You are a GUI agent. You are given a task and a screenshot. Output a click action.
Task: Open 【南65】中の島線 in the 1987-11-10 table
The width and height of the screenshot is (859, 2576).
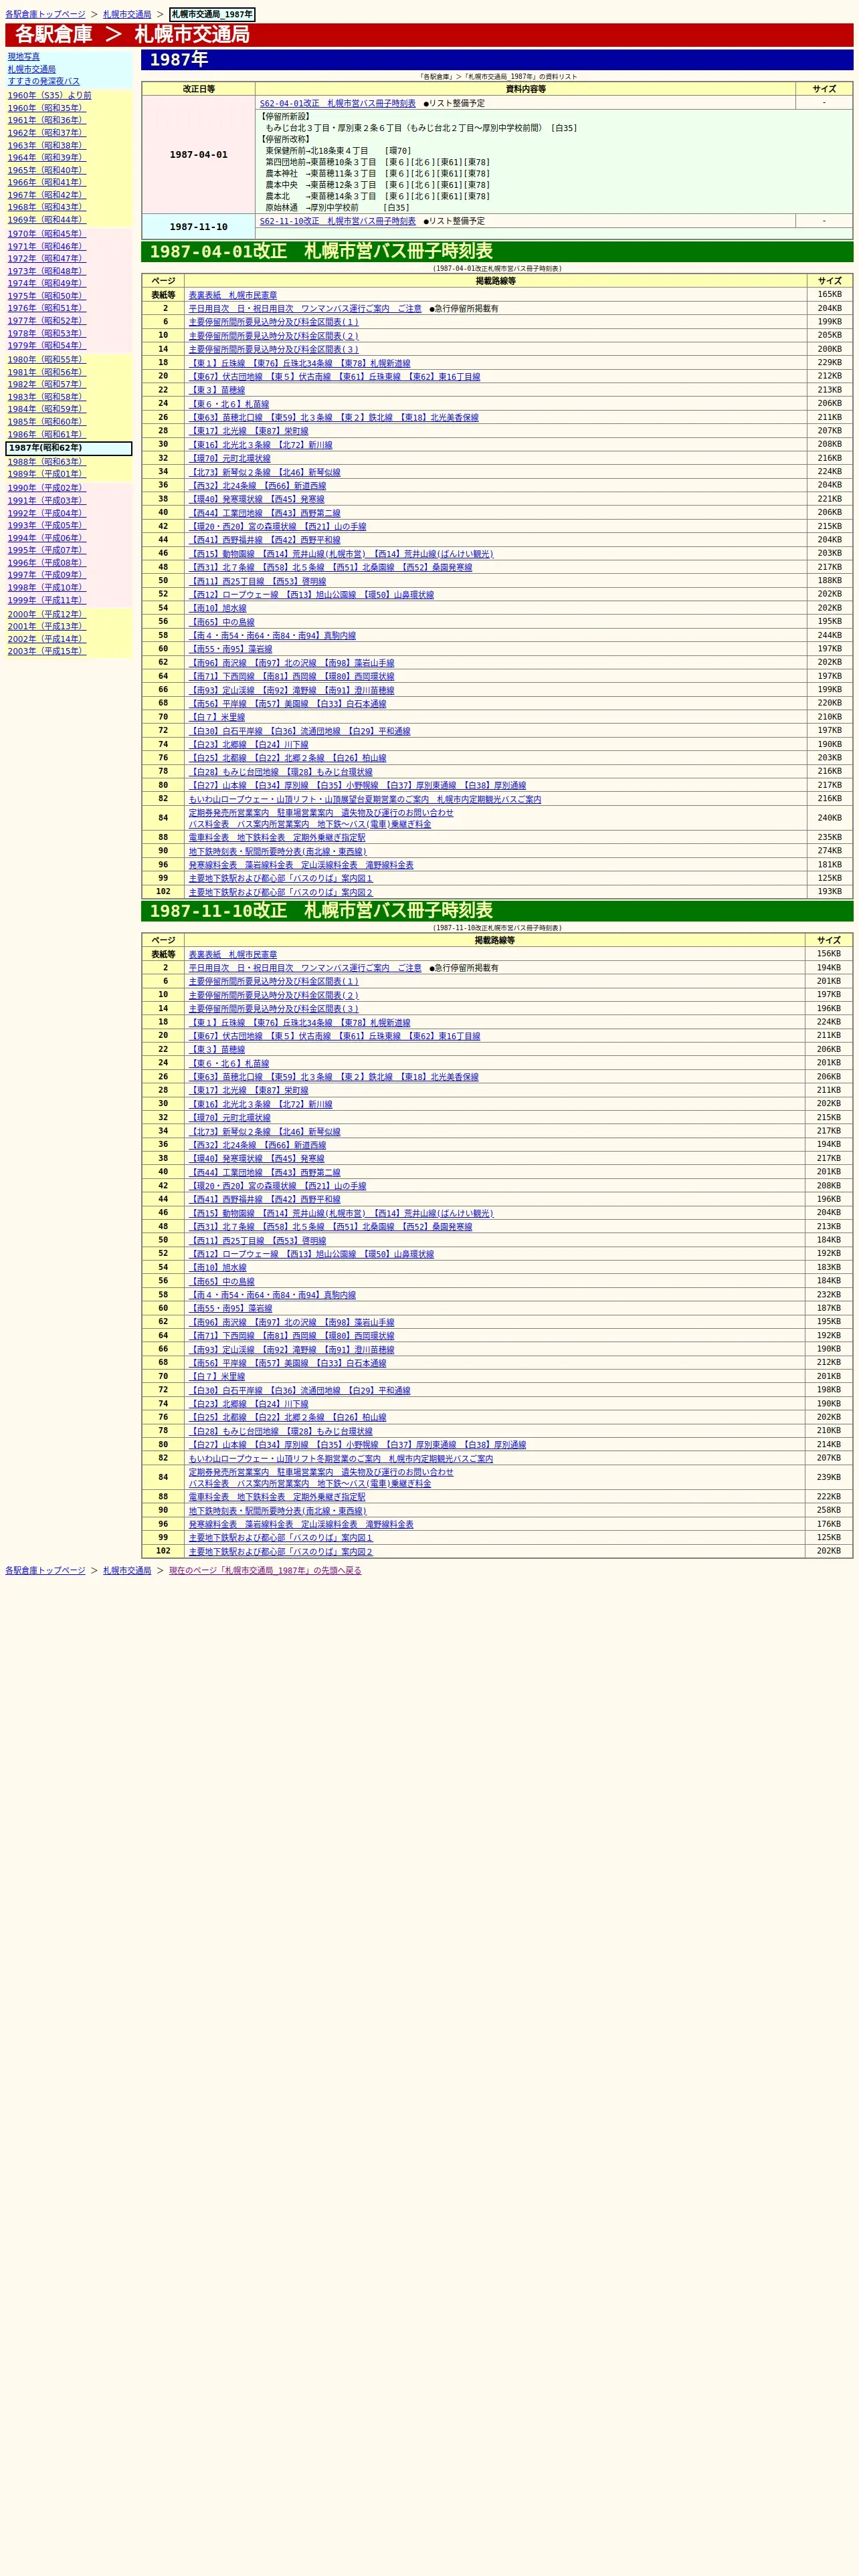coord(222,1282)
